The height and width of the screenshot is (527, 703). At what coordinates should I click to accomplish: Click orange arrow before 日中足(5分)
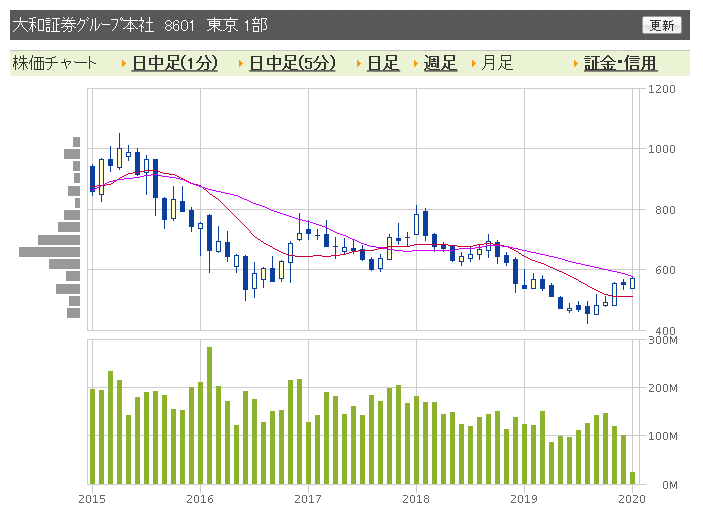(241, 64)
